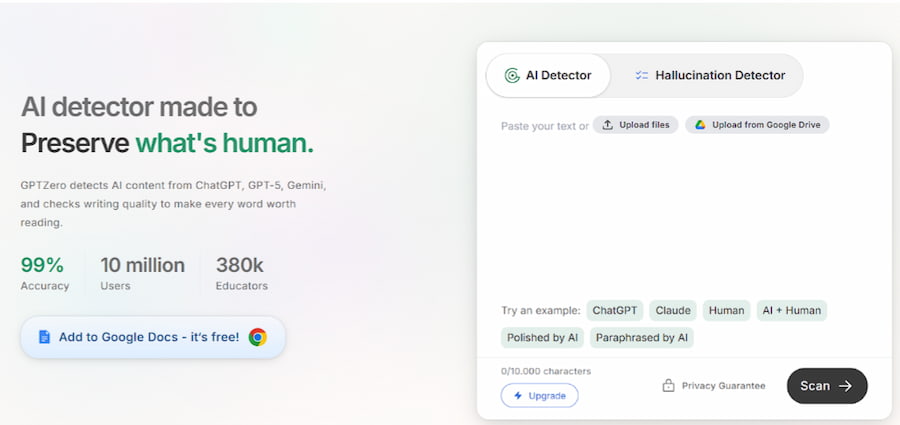The height and width of the screenshot is (425, 900).
Task: Click the arrow icon on Scan button
Action: [x=845, y=386]
